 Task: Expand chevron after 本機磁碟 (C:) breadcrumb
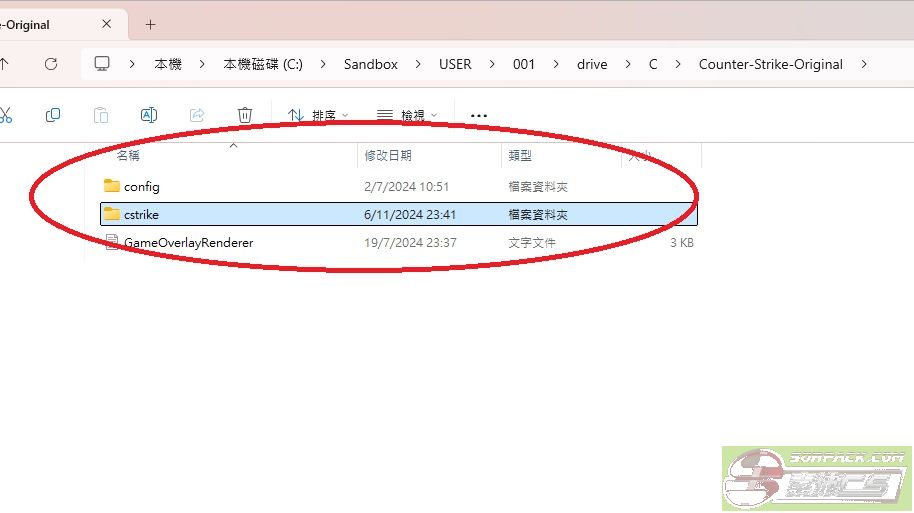tap(323, 64)
